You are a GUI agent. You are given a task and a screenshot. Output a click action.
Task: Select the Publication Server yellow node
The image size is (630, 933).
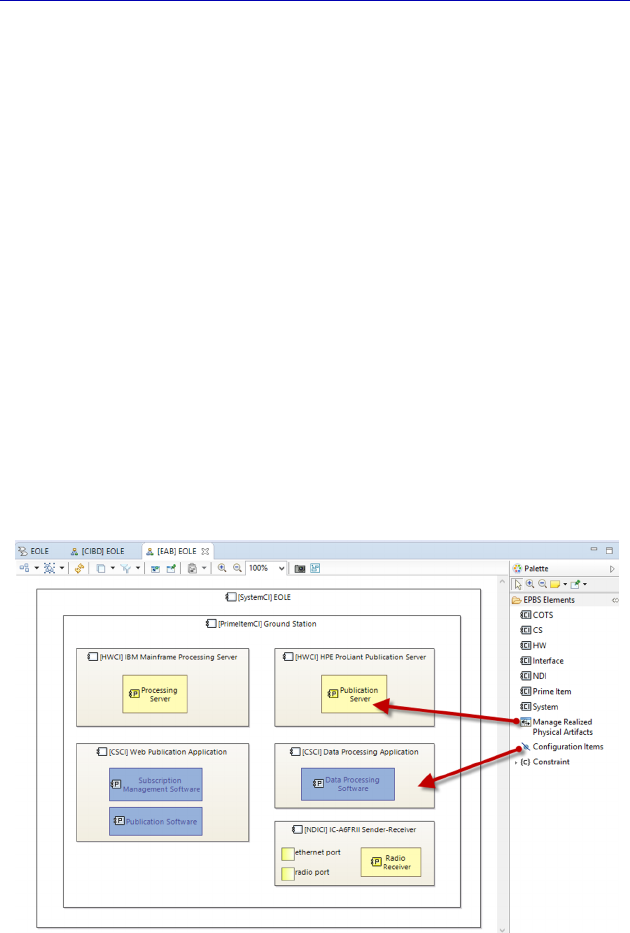point(354,694)
